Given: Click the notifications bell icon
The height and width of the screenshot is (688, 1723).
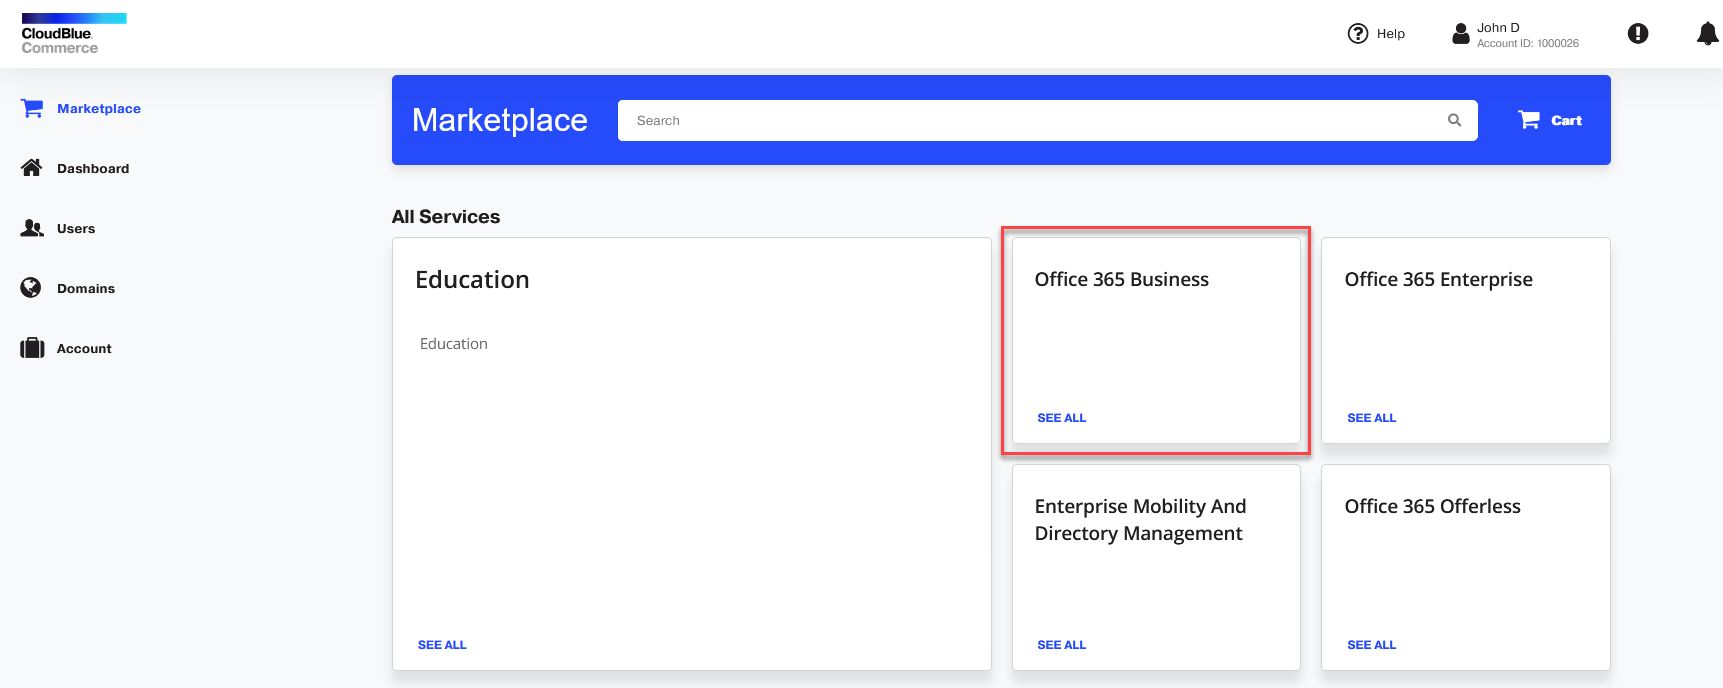Looking at the screenshot, I should coord(1708,33).
